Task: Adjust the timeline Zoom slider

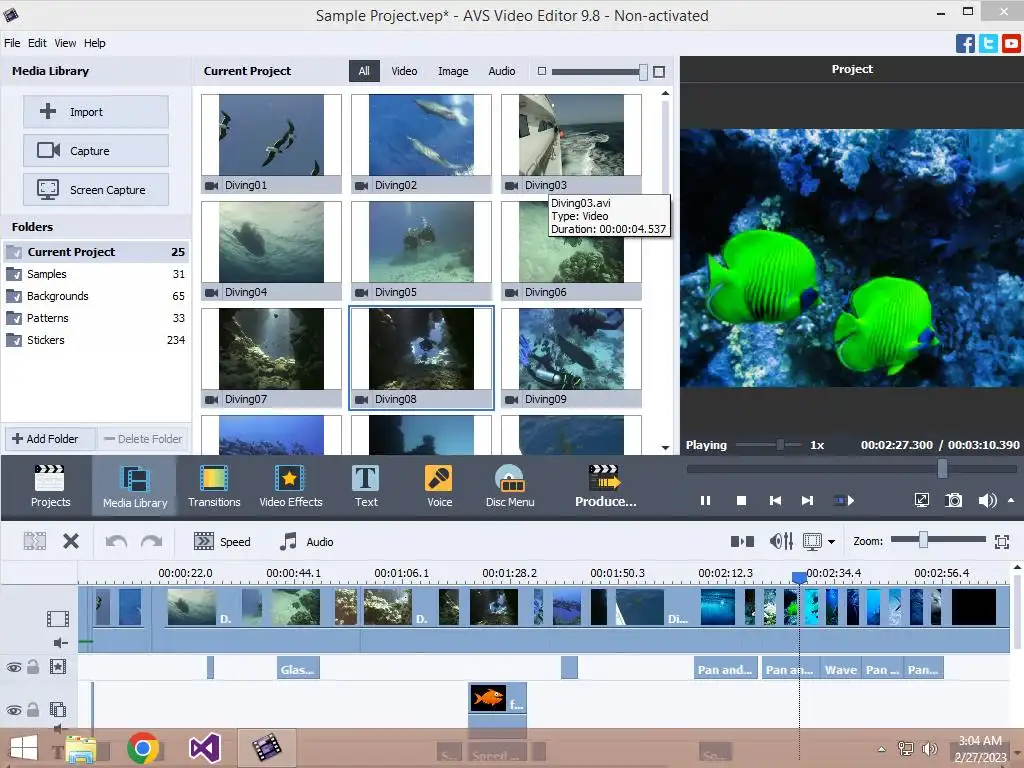Action: pos(923,539)
